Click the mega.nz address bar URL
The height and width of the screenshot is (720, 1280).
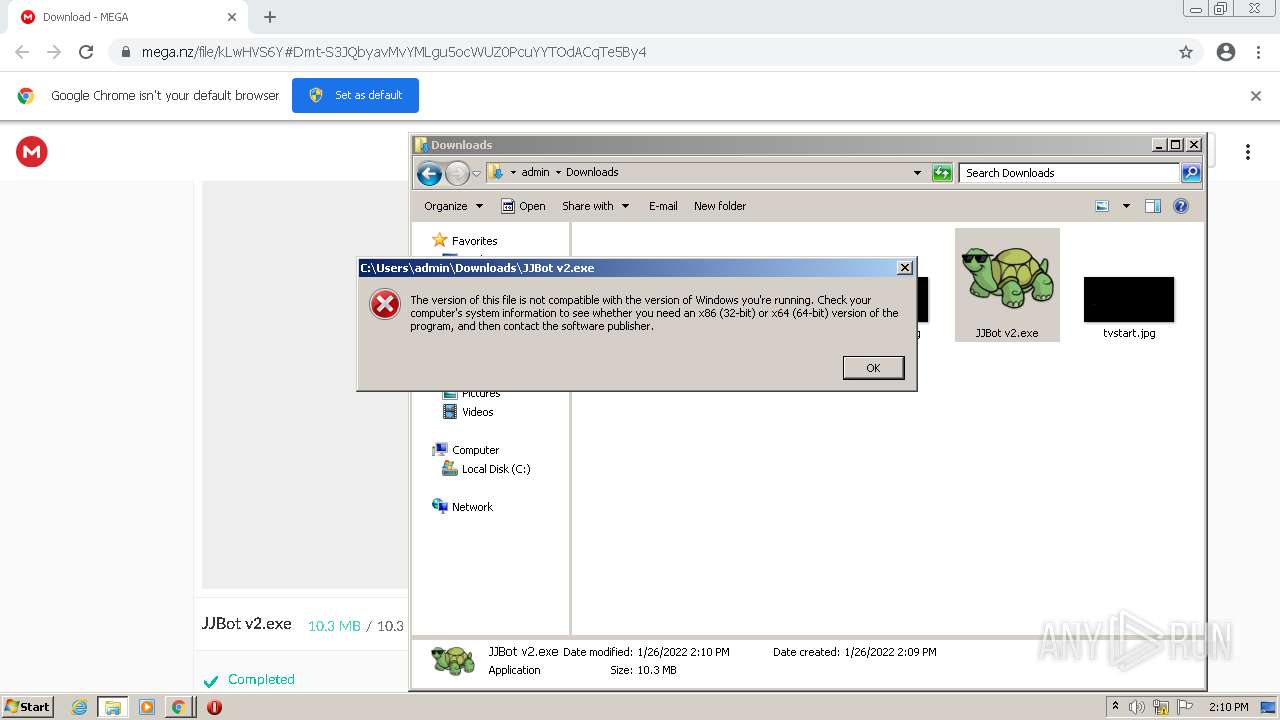tap(394, 52)
